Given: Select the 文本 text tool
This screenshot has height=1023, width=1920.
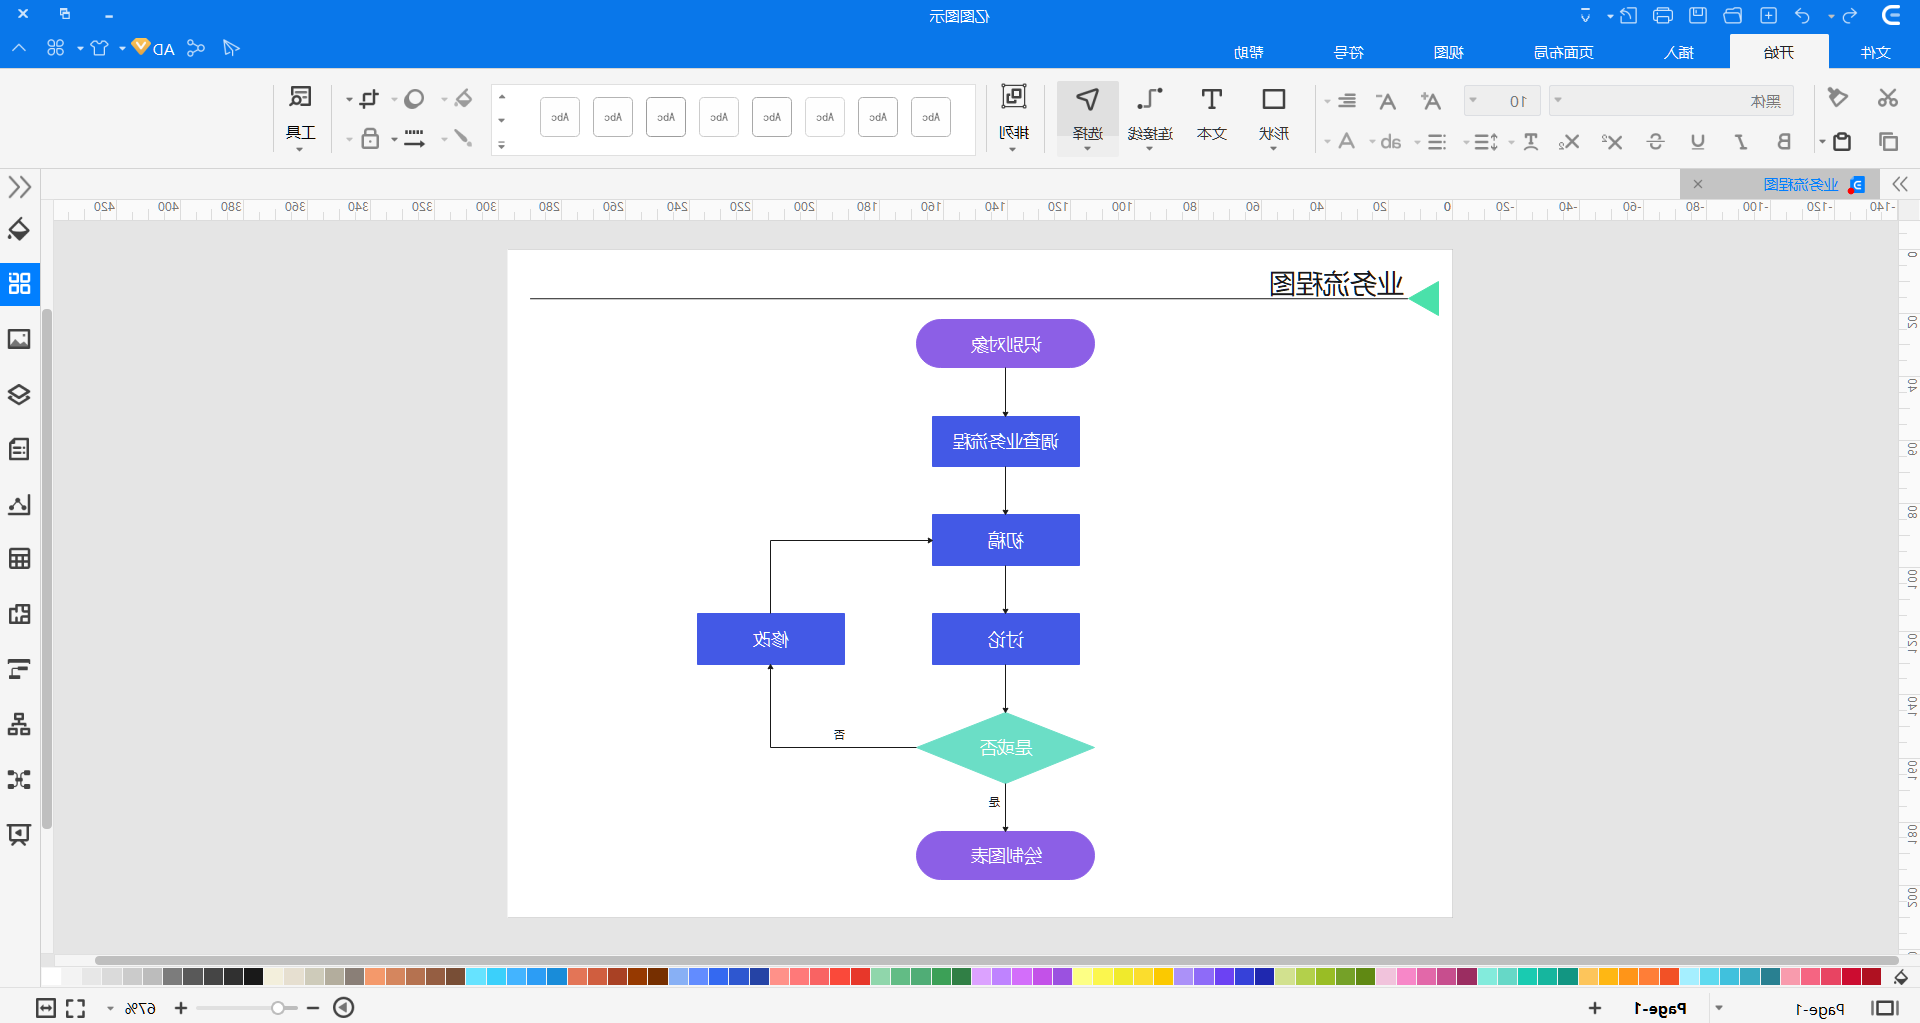Looking at the screenshot, I should pos(1212,116).
